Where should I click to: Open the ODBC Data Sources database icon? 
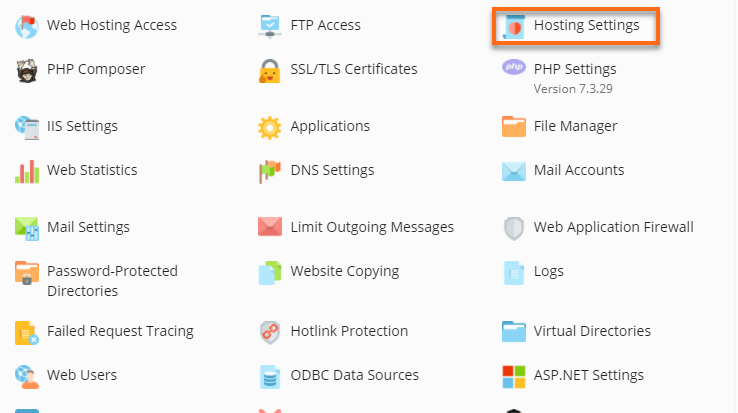coord(270,377)
